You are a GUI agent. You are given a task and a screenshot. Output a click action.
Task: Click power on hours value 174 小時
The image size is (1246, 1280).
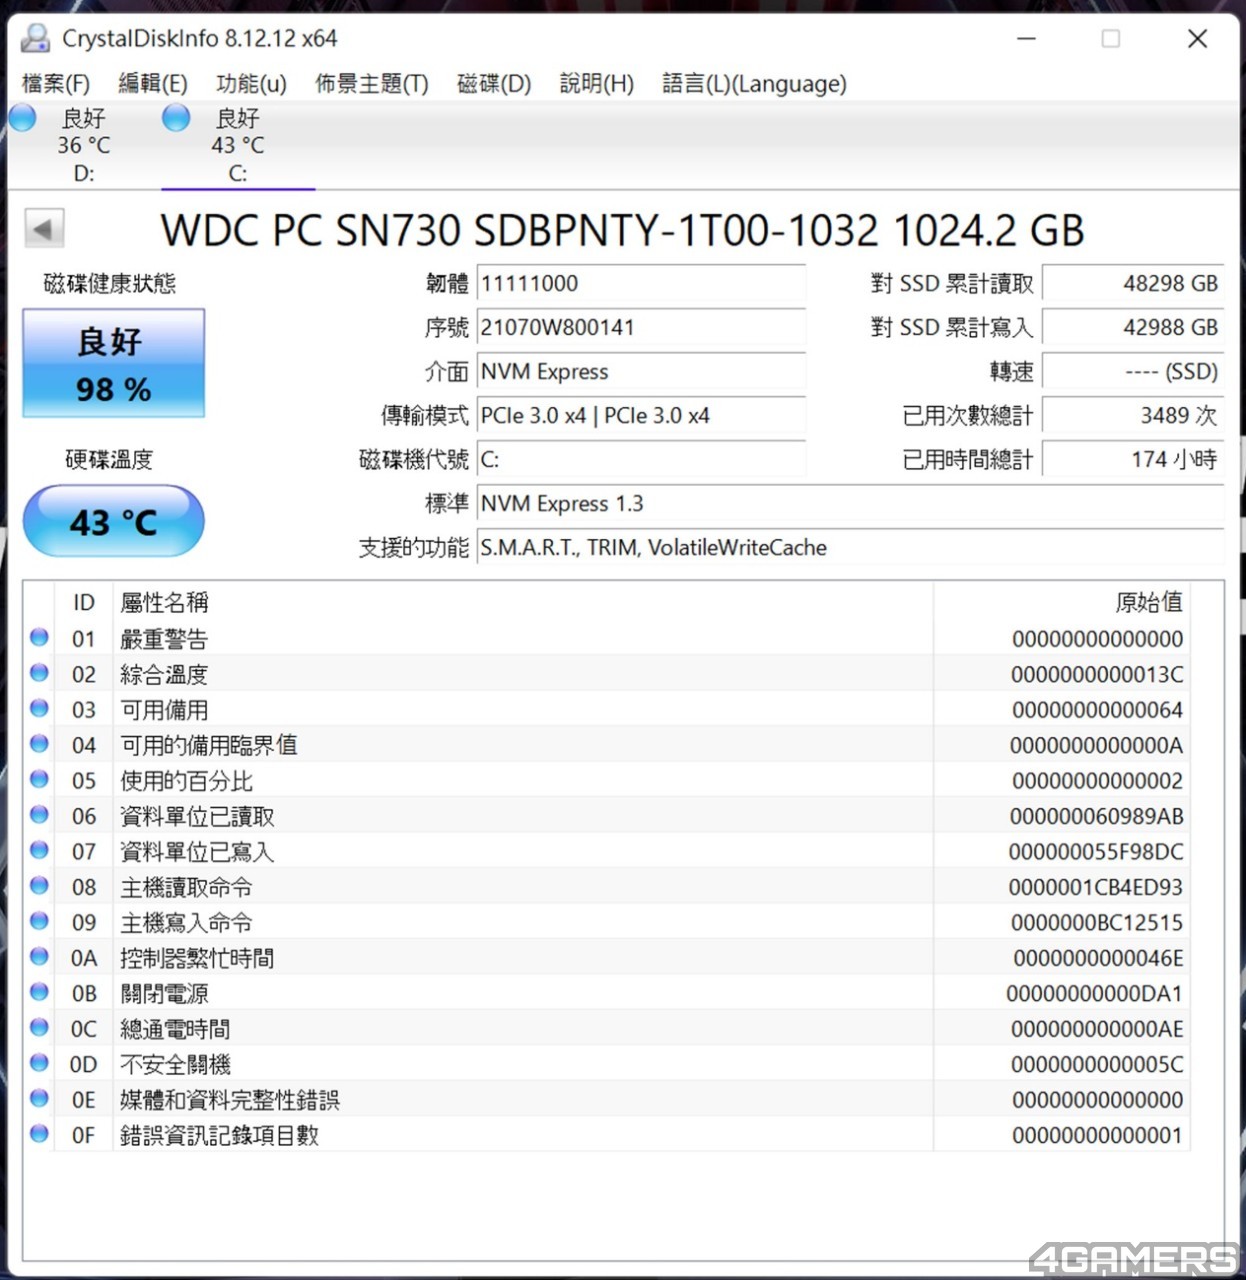tap(1134, 460)
